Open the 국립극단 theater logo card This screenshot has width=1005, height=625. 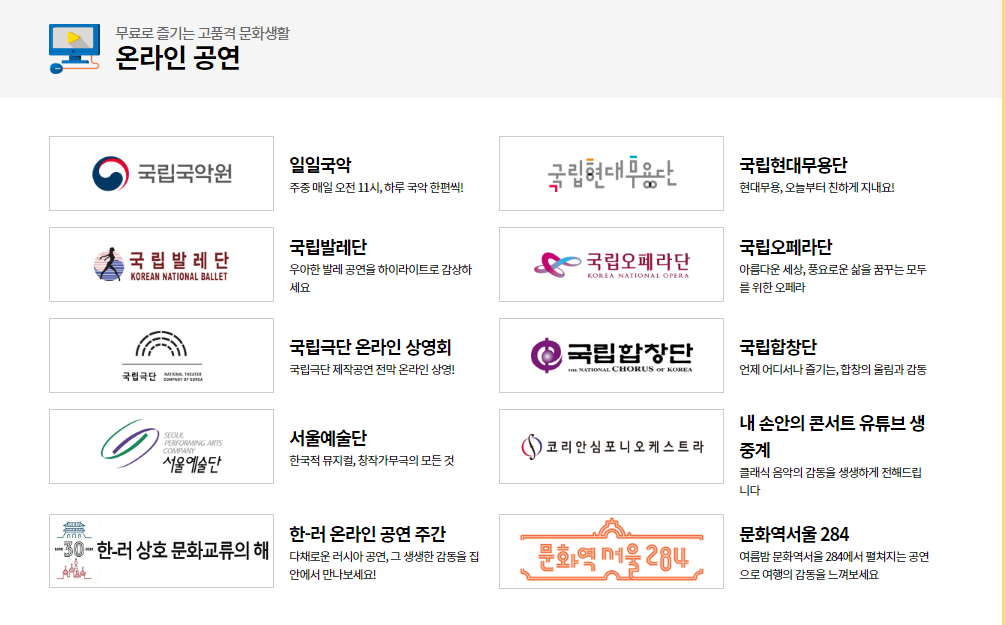pos(162,355)
